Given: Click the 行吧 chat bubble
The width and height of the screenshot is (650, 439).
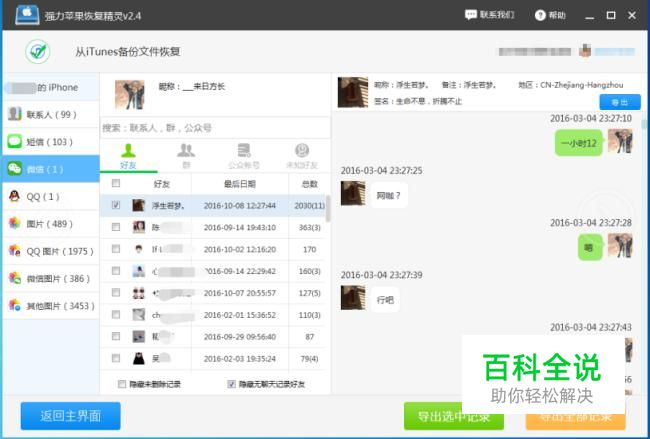Looking at the screenshot, I should pyautogui.click(x=385, y=300).
